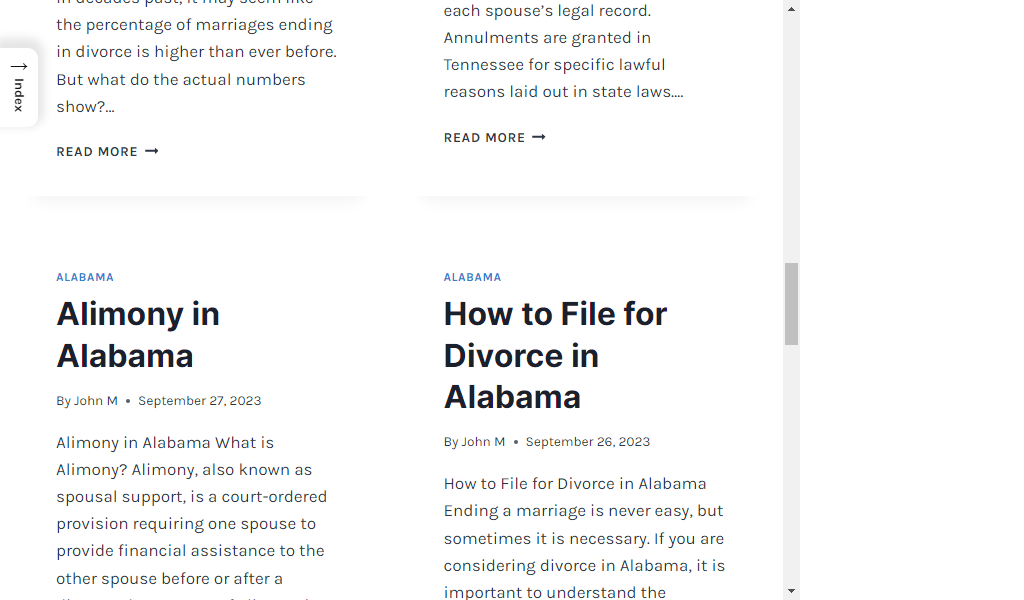Image resolution: width=1024 pixels, height=600 pixels.
Task: Follow the left READ MORE link about divorce percentages
Action: point(107,151)
